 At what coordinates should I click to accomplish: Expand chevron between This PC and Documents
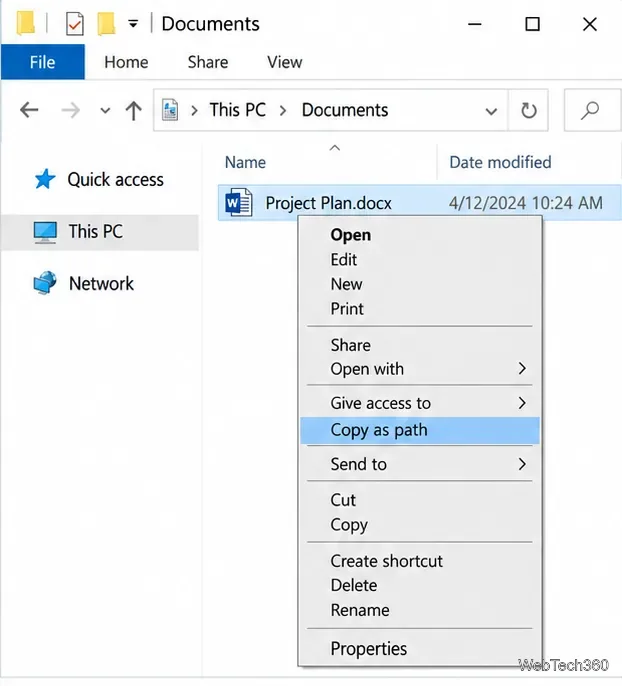pos(283,111)
